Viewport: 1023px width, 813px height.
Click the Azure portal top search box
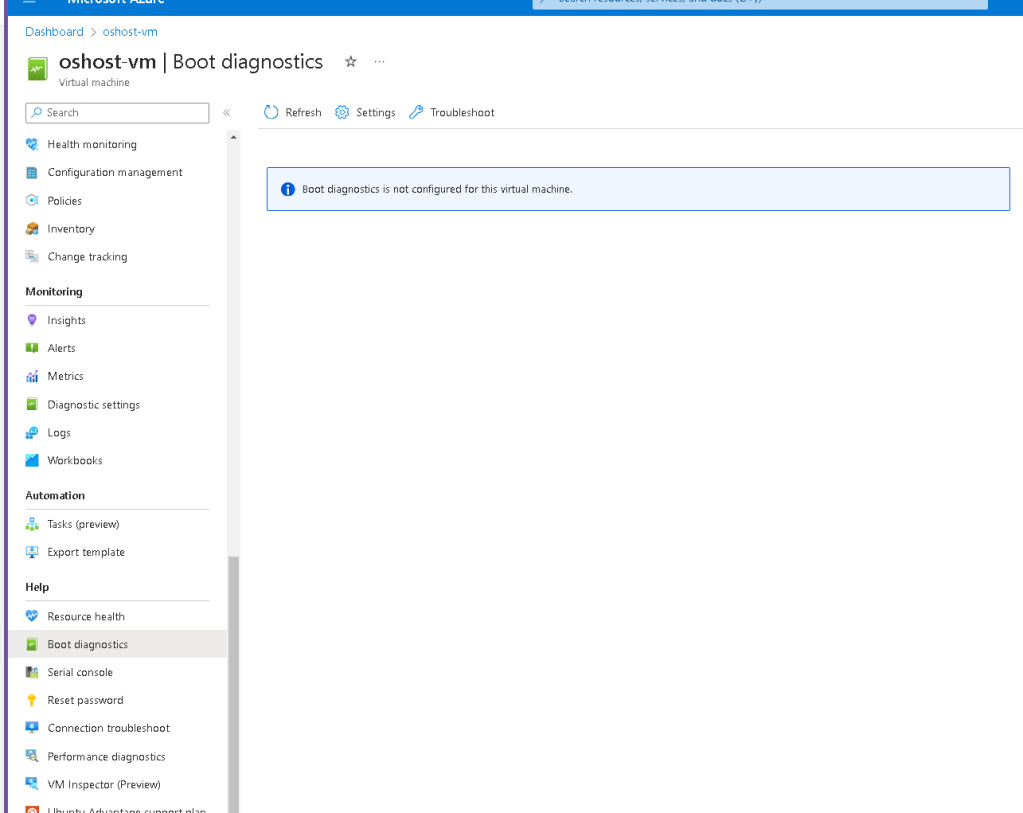(760, 4)
